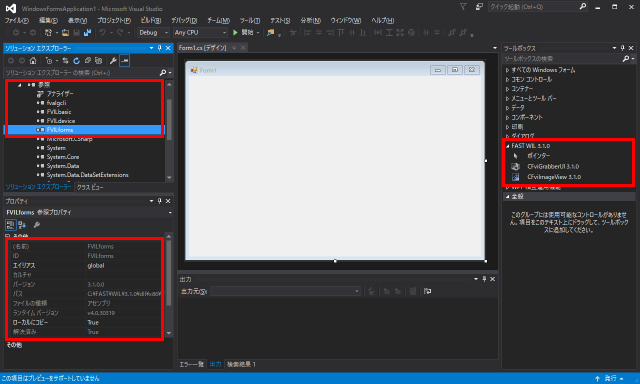Click the Property Pages wrench icon
This screenshot has width=640, height=384.
[x=37, y=225]
